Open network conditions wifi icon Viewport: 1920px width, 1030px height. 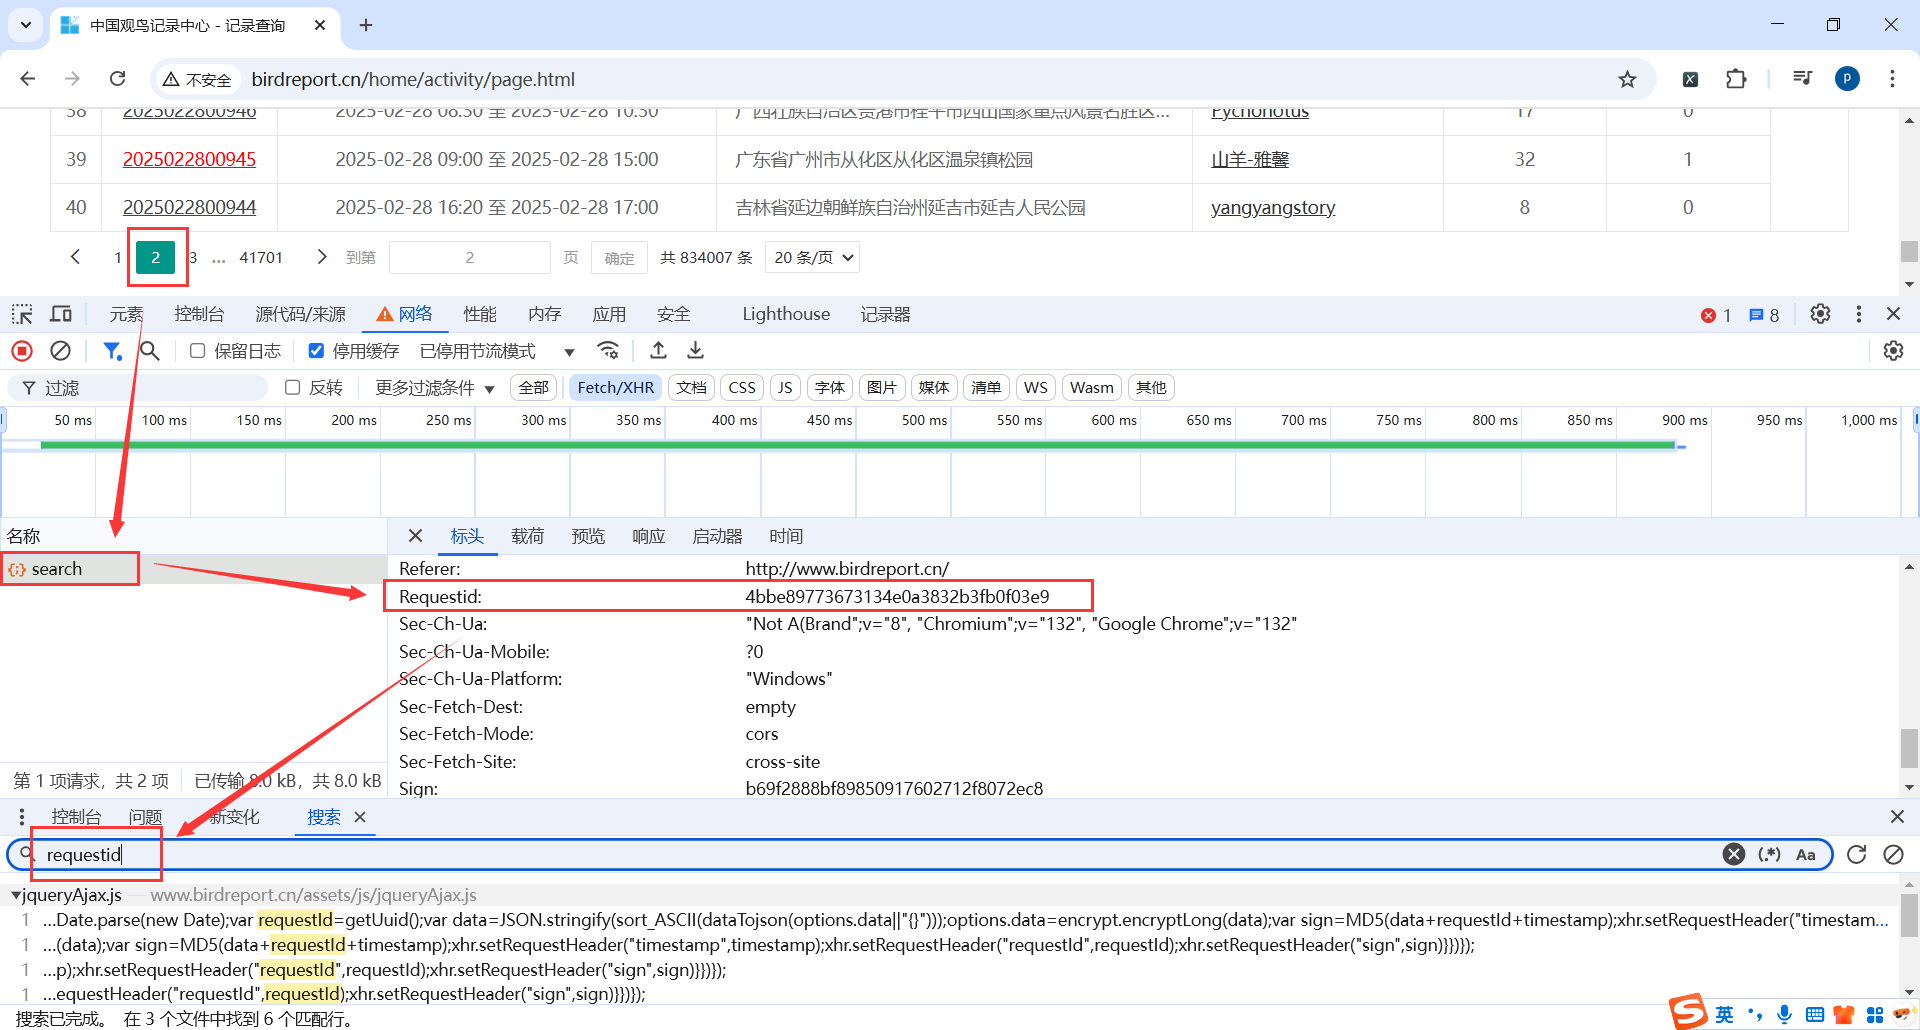[x=608, y=351]
